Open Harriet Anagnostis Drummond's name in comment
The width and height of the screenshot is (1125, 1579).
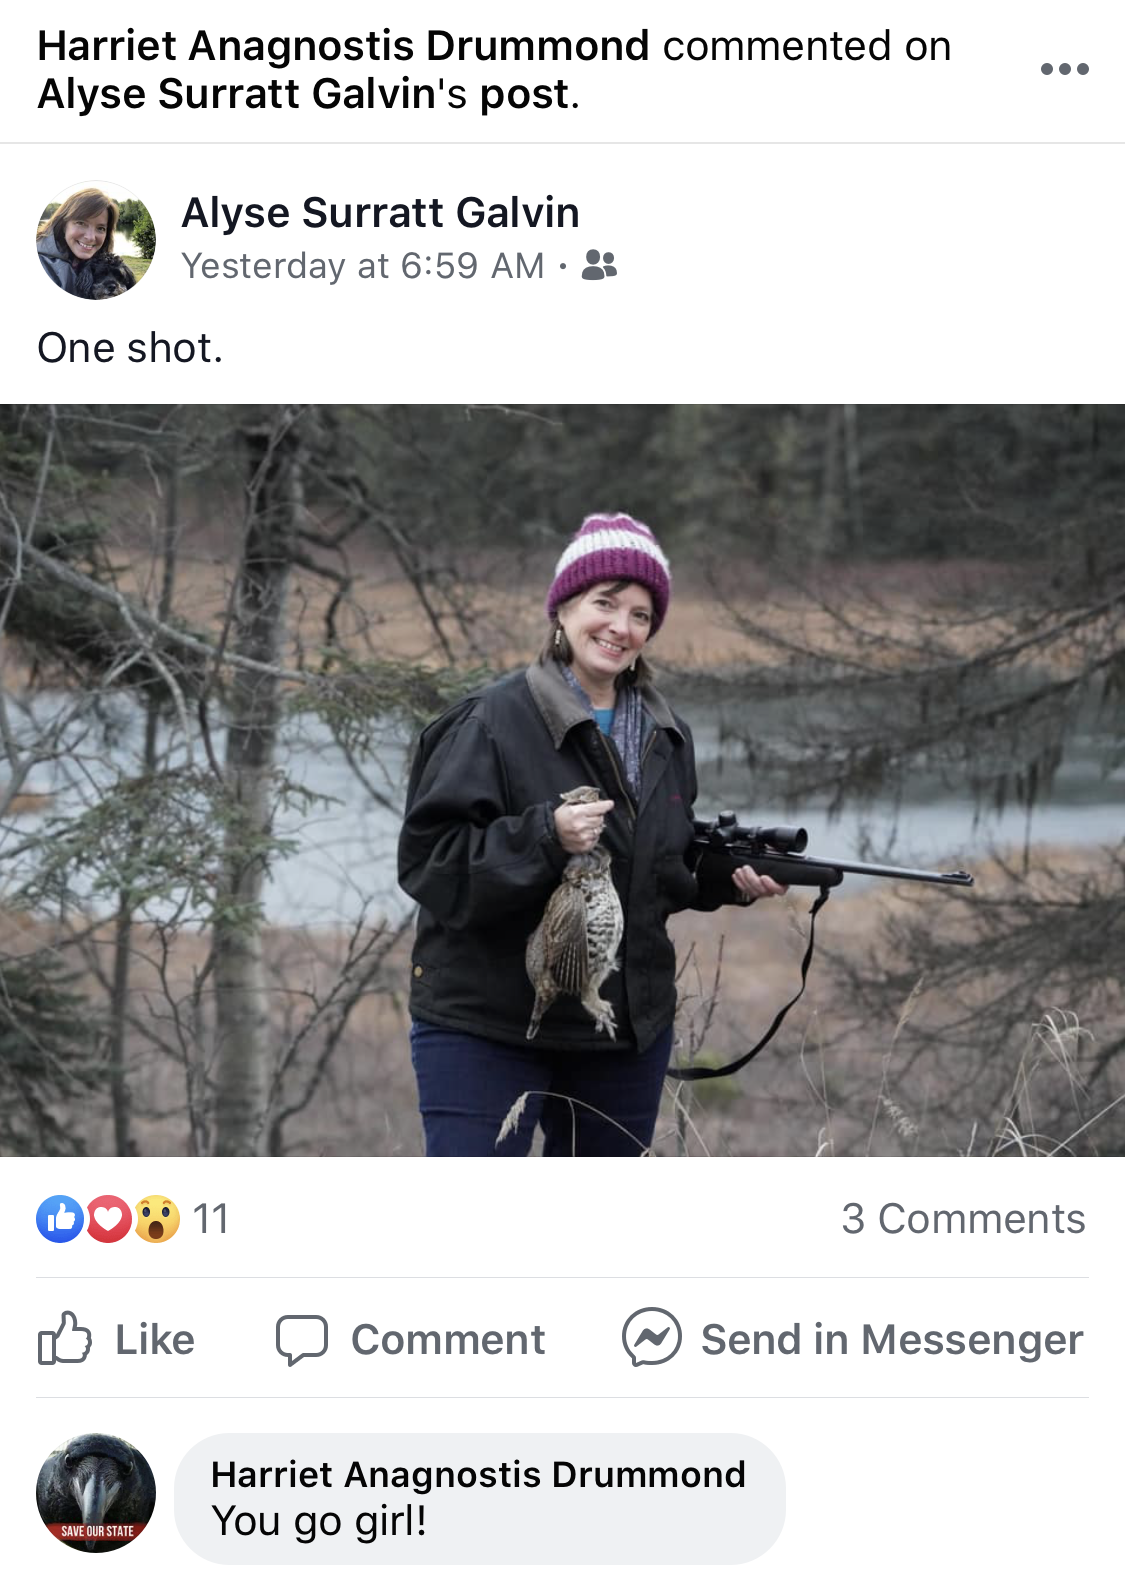click(x=478, y=1475)
